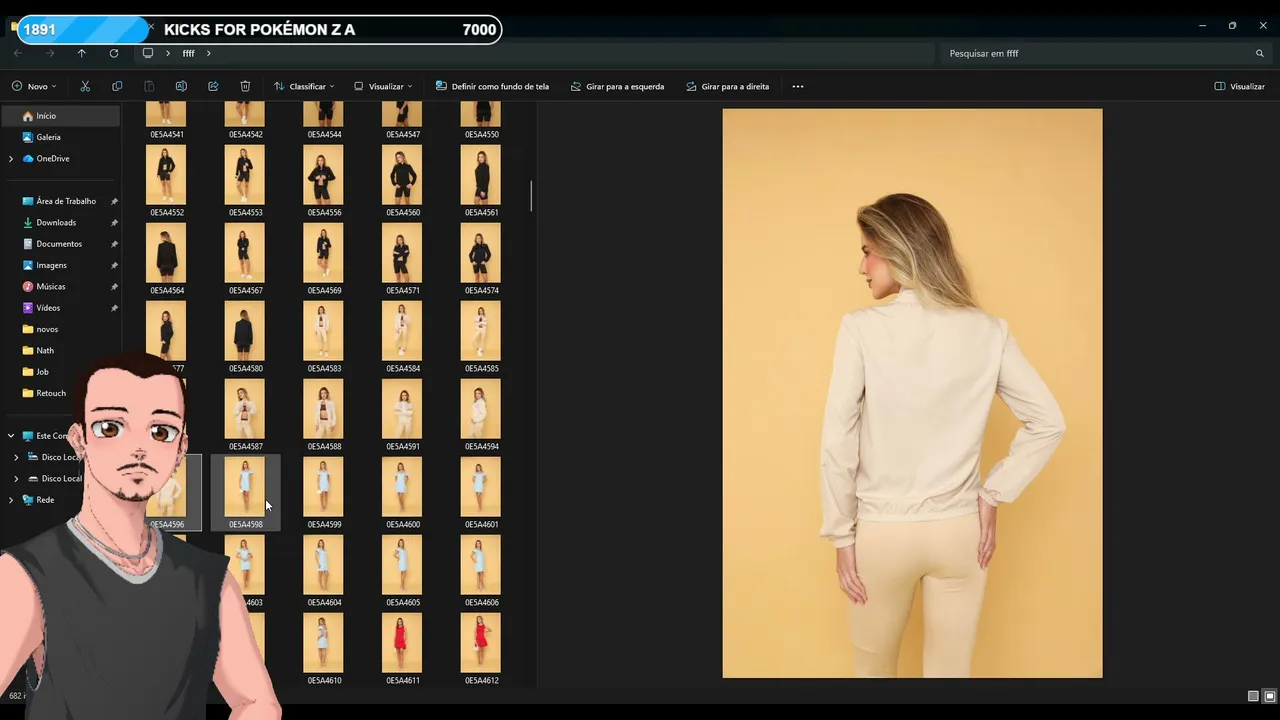Click the monitor icon in address bar
Screen dimensions: 1280x720
pos(148,53)
